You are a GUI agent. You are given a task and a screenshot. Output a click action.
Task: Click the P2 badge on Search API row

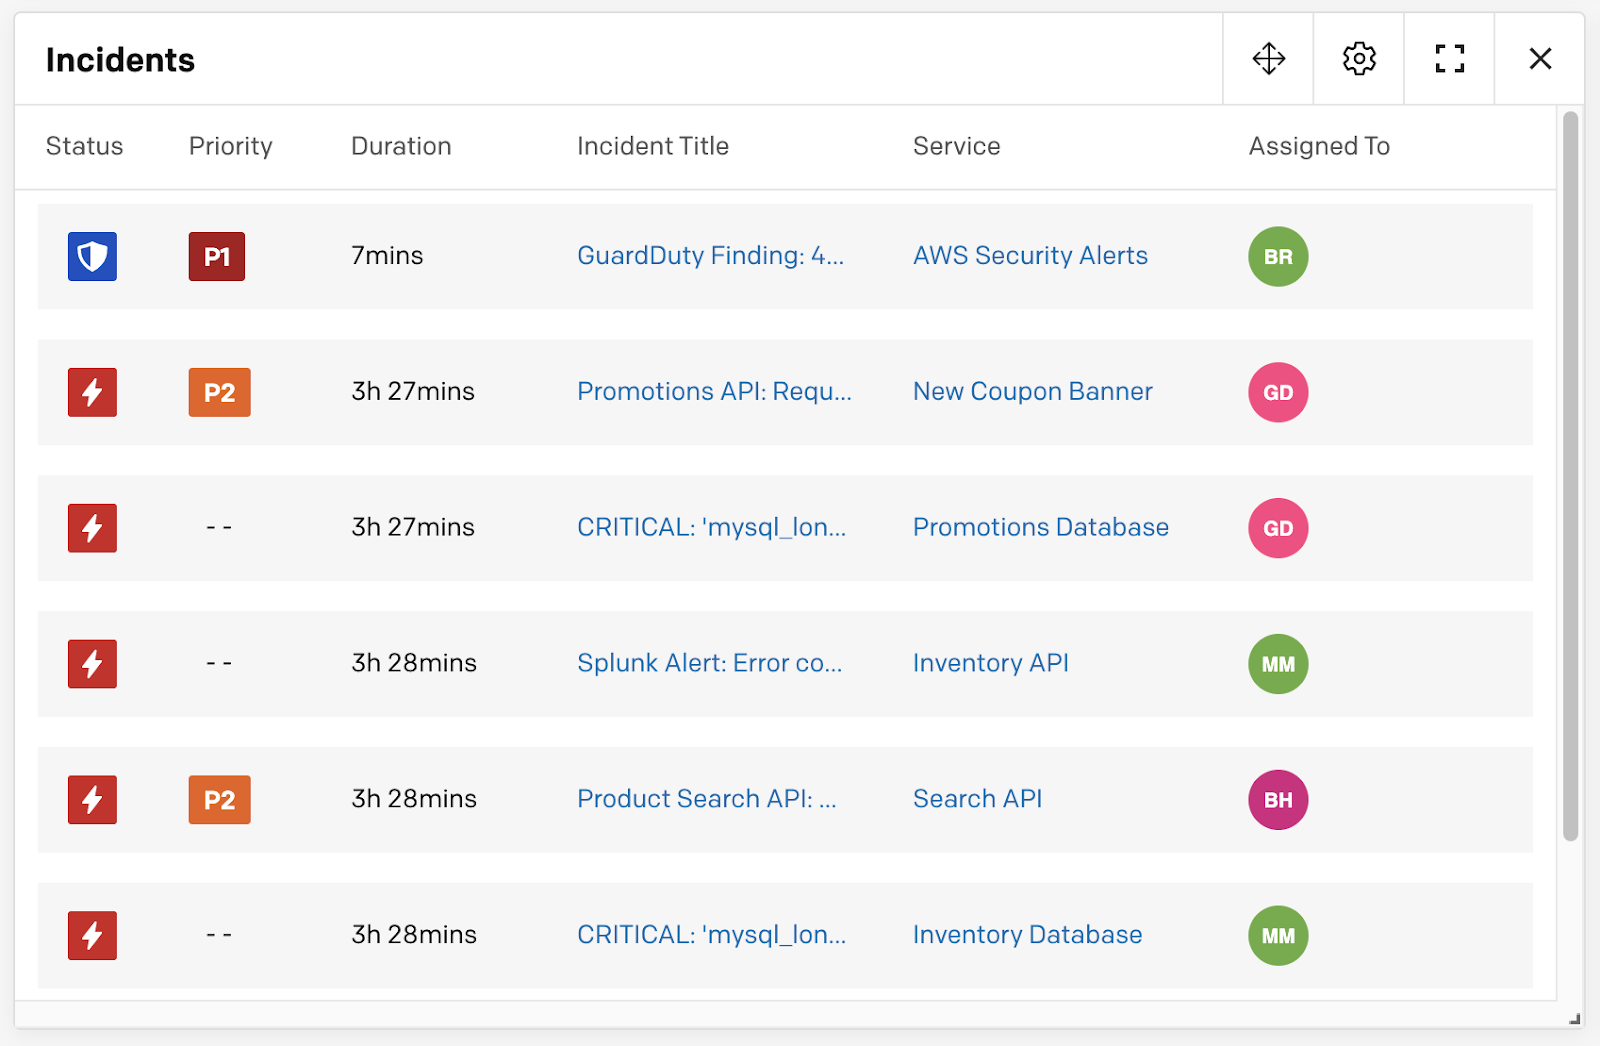pyautogui.click(x=219, y=800)
